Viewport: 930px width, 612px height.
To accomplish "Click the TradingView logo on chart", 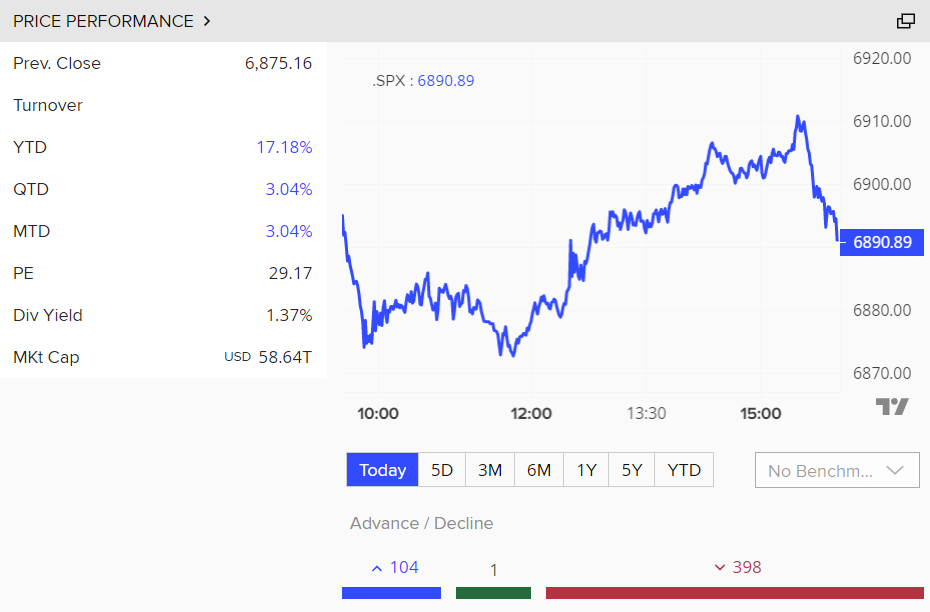I will coord(892,406).
